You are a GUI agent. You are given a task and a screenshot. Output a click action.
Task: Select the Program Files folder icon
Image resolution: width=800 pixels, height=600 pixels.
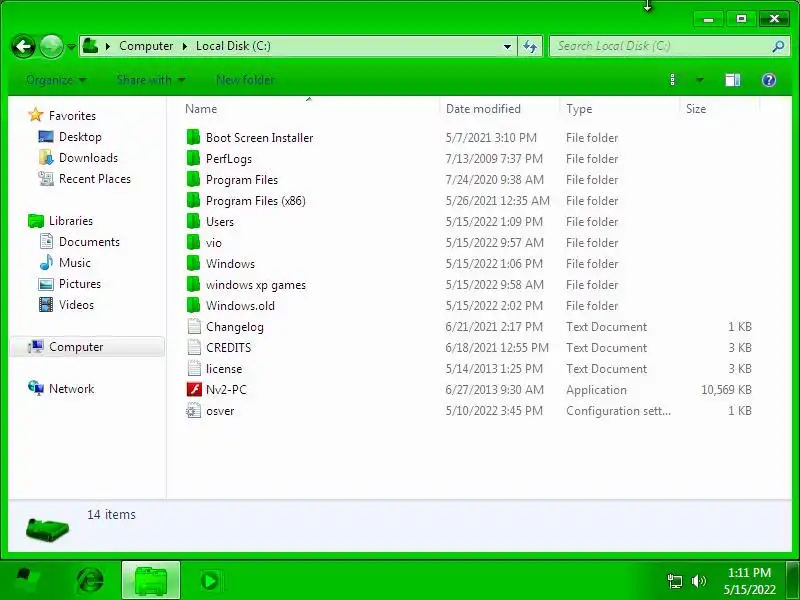click(193, 179)
